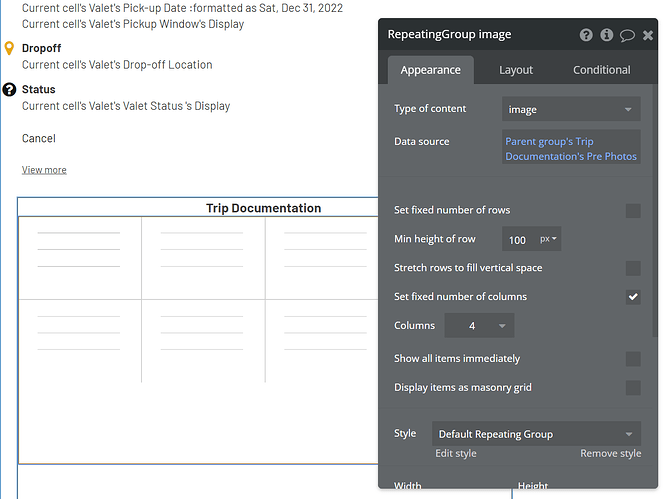Viewport: 668px width, 499px height.
Task: Click the Edit style link
Action: [x=455, y=453]
